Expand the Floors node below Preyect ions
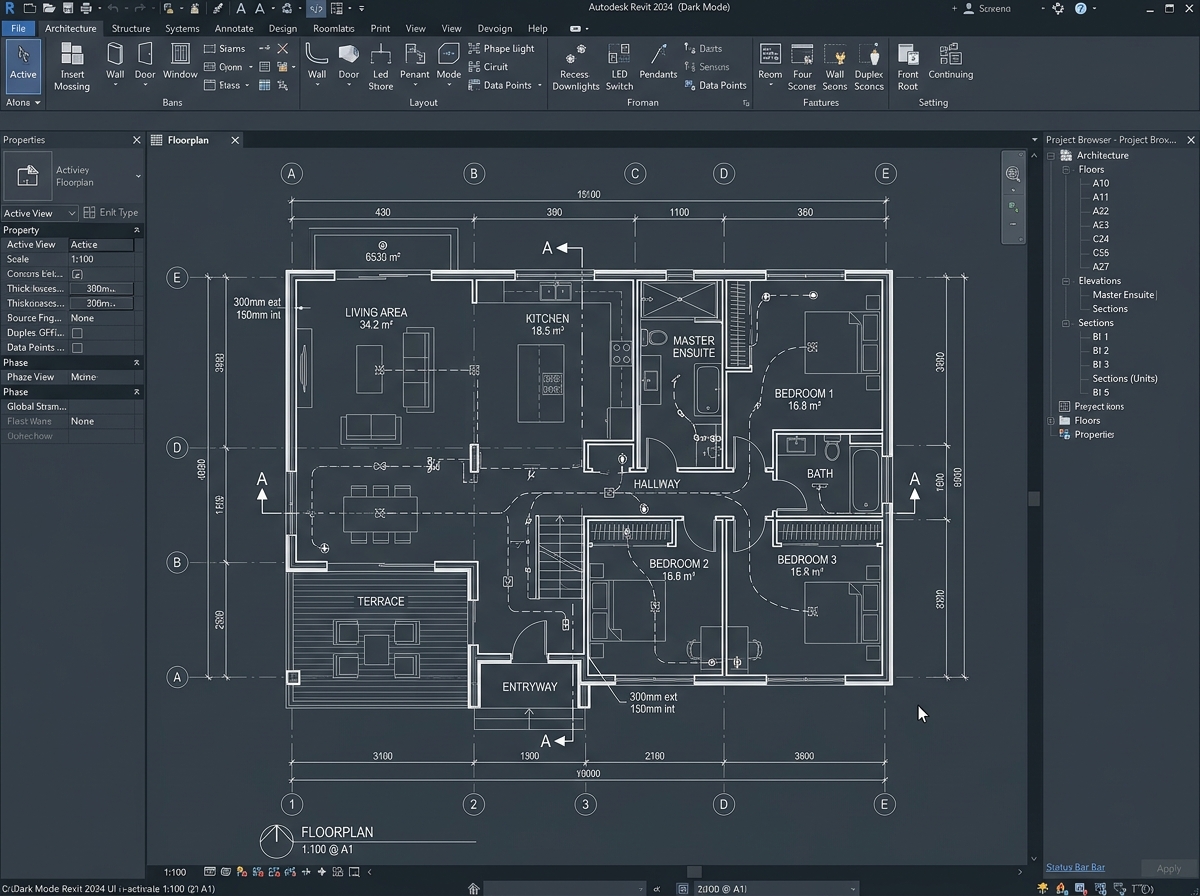 1052,421
